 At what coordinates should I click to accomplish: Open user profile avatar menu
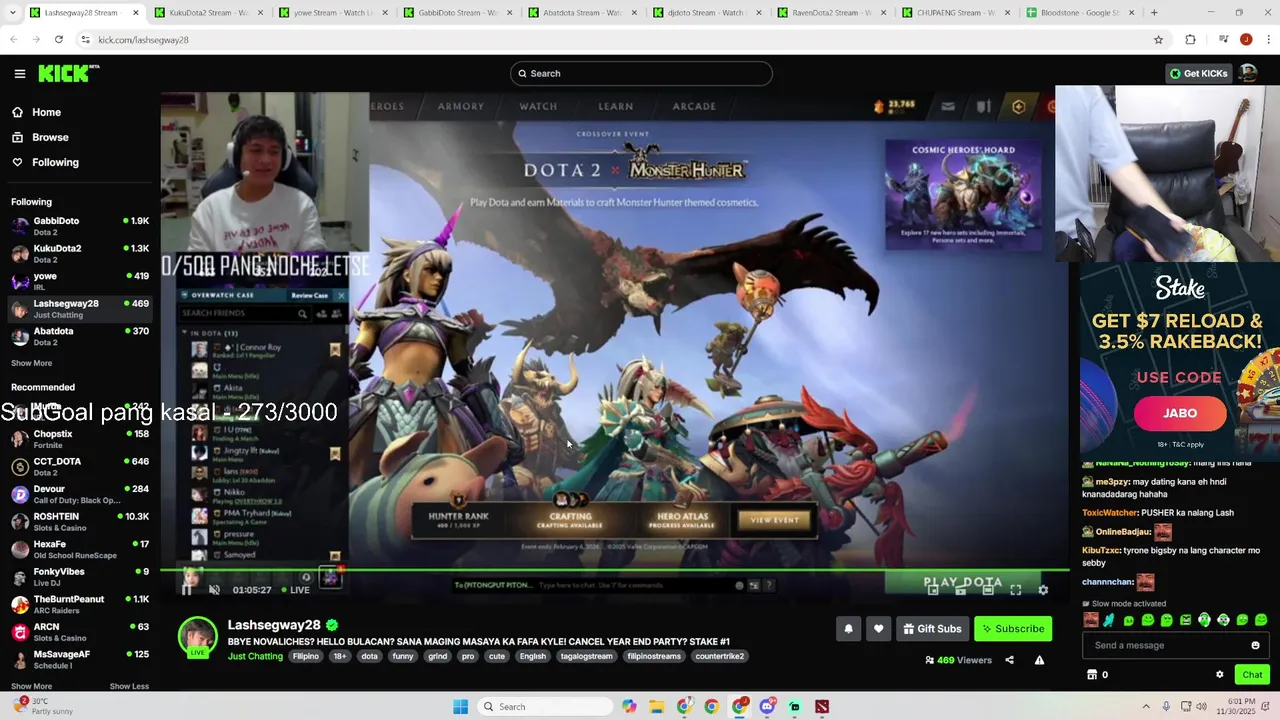pyautogui.click(x=1248, y=73)
